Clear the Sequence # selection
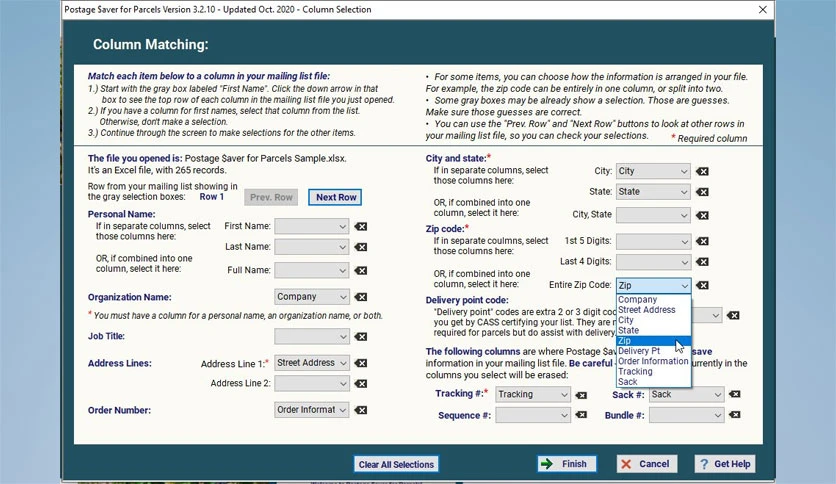This screenshot has height=484, width=836. (x=581, y=415)
